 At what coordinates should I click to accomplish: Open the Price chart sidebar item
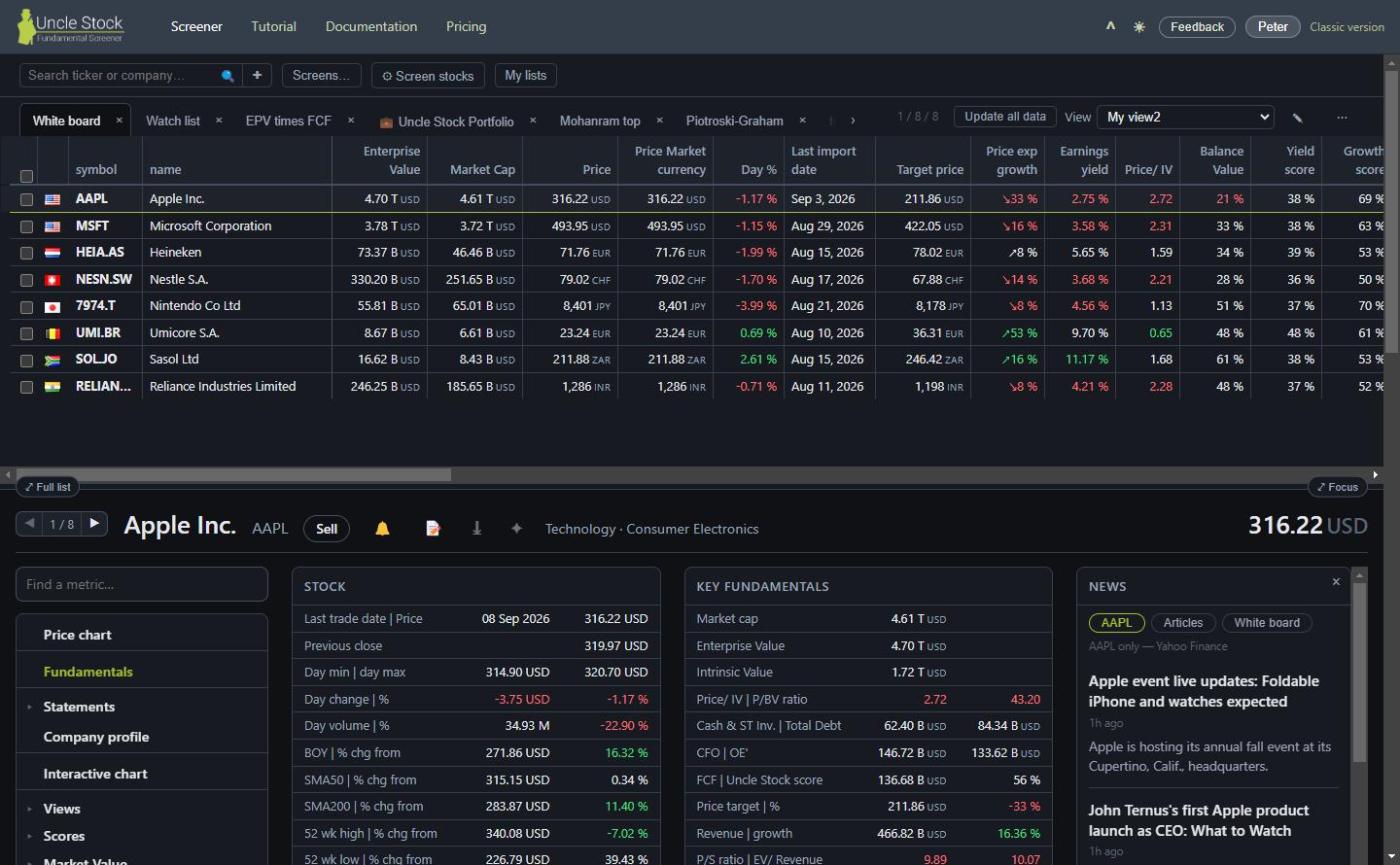(77, 635)
